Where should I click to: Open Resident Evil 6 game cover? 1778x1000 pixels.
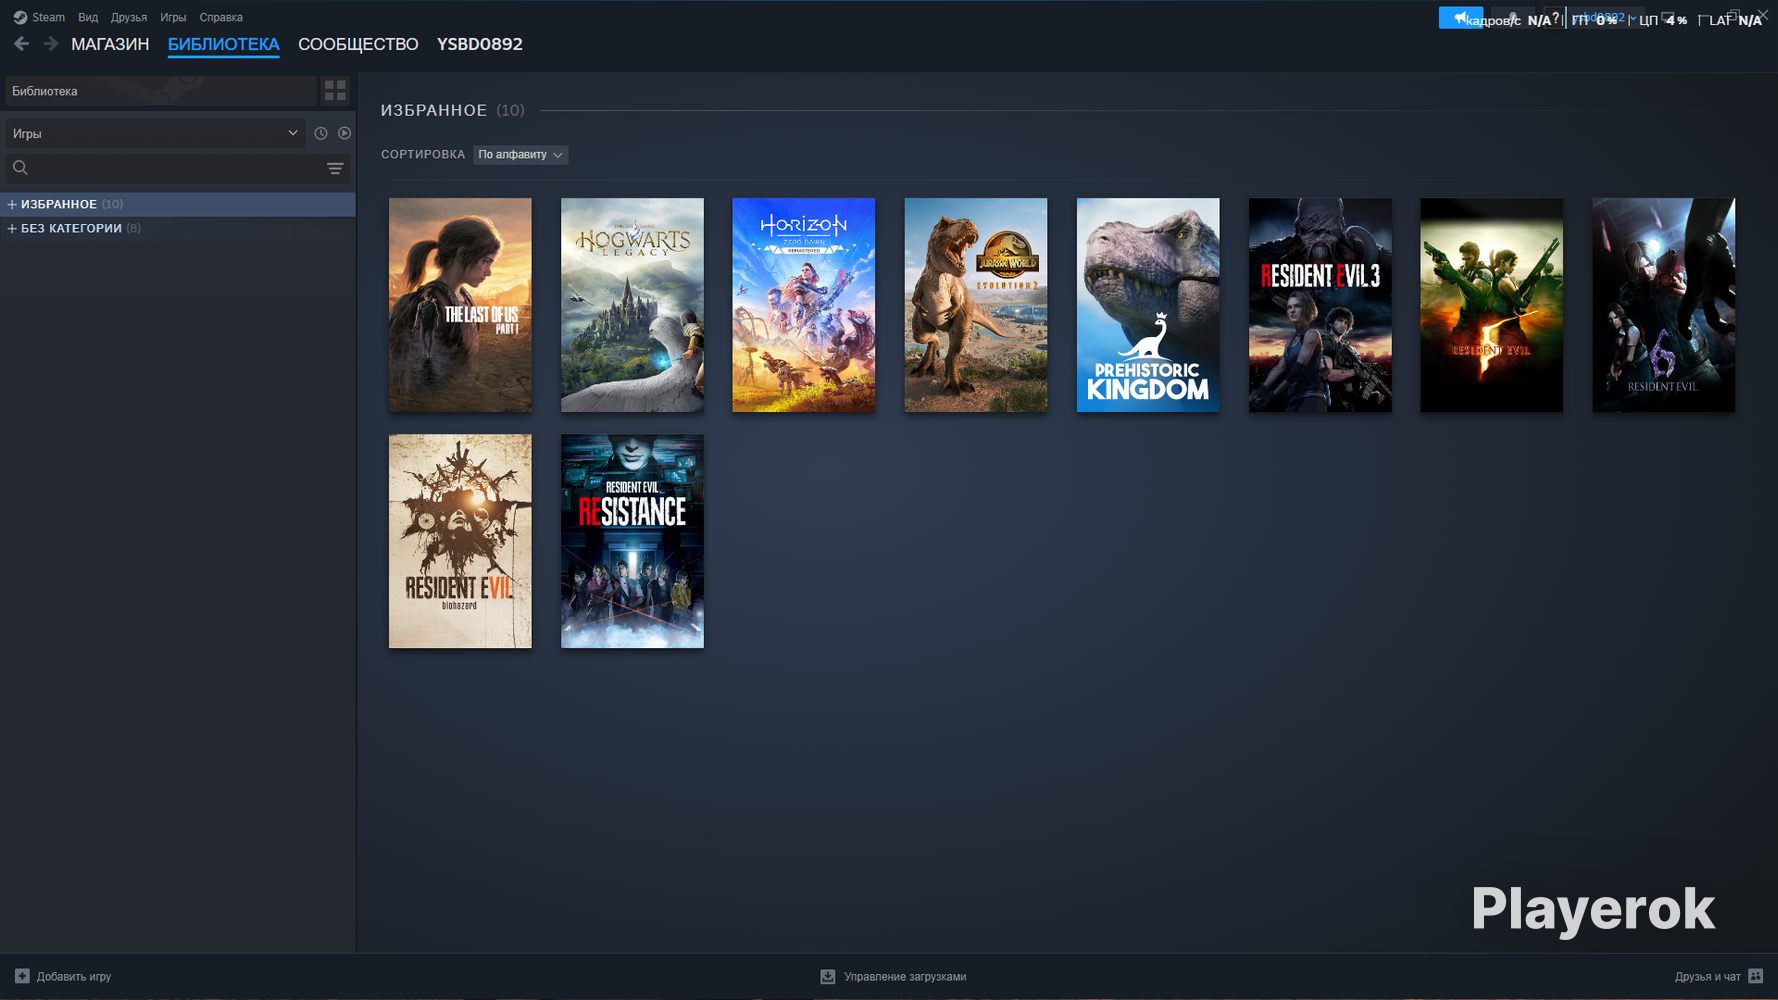click(x=1664, y=305)
